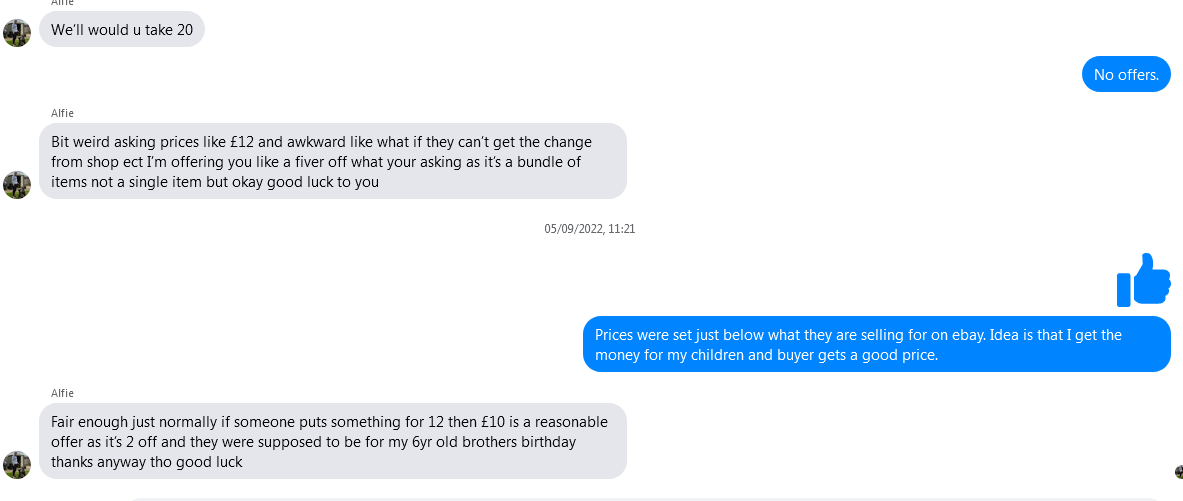This screenshot has width=1183, height=501.
Task: Click the blue thumbs-up like sticker
Action: 1143,279
